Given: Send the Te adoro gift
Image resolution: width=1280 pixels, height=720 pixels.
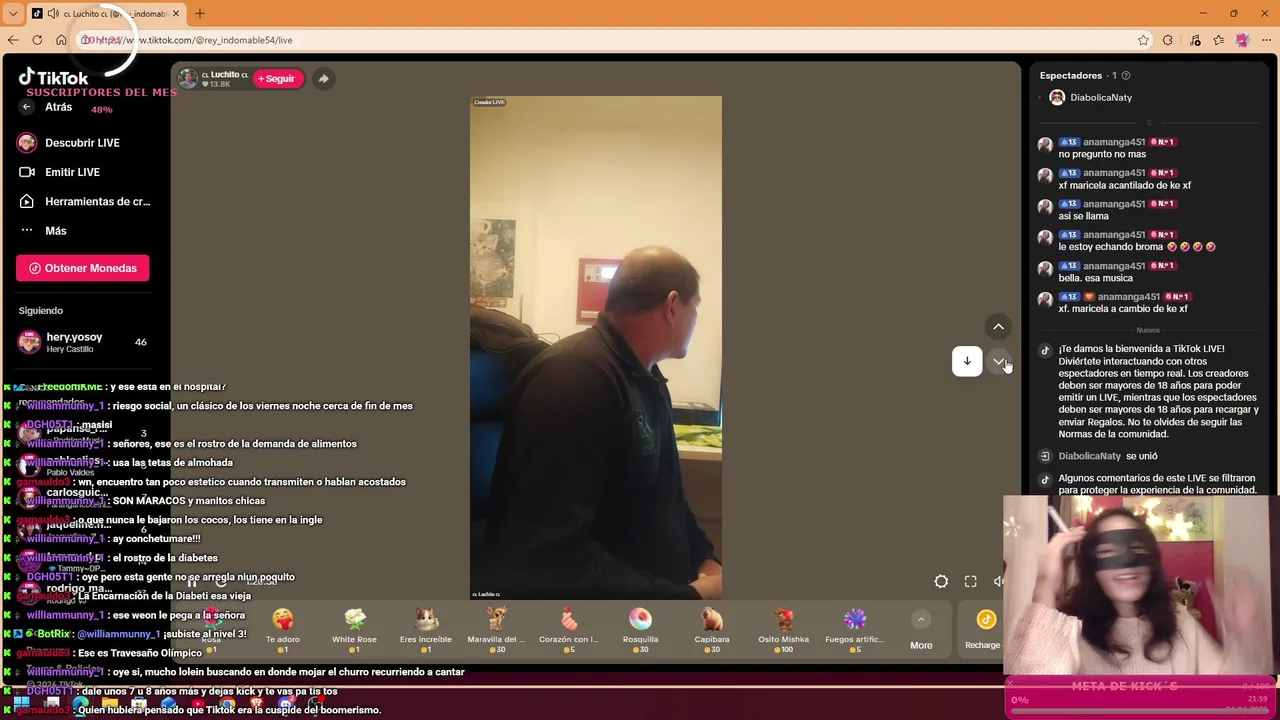Looking at the screenshot, I should point(283,630).
